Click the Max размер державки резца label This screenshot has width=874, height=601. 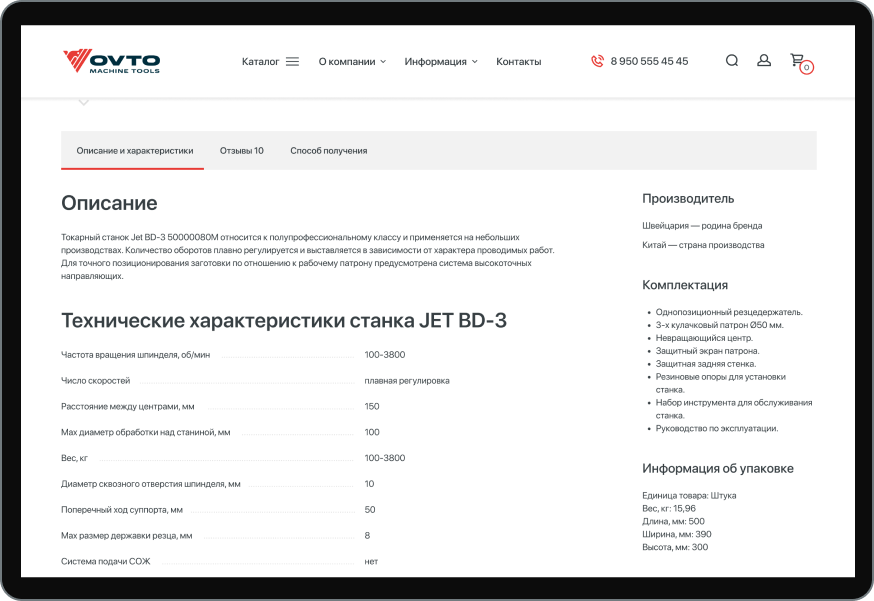point(127,535)
